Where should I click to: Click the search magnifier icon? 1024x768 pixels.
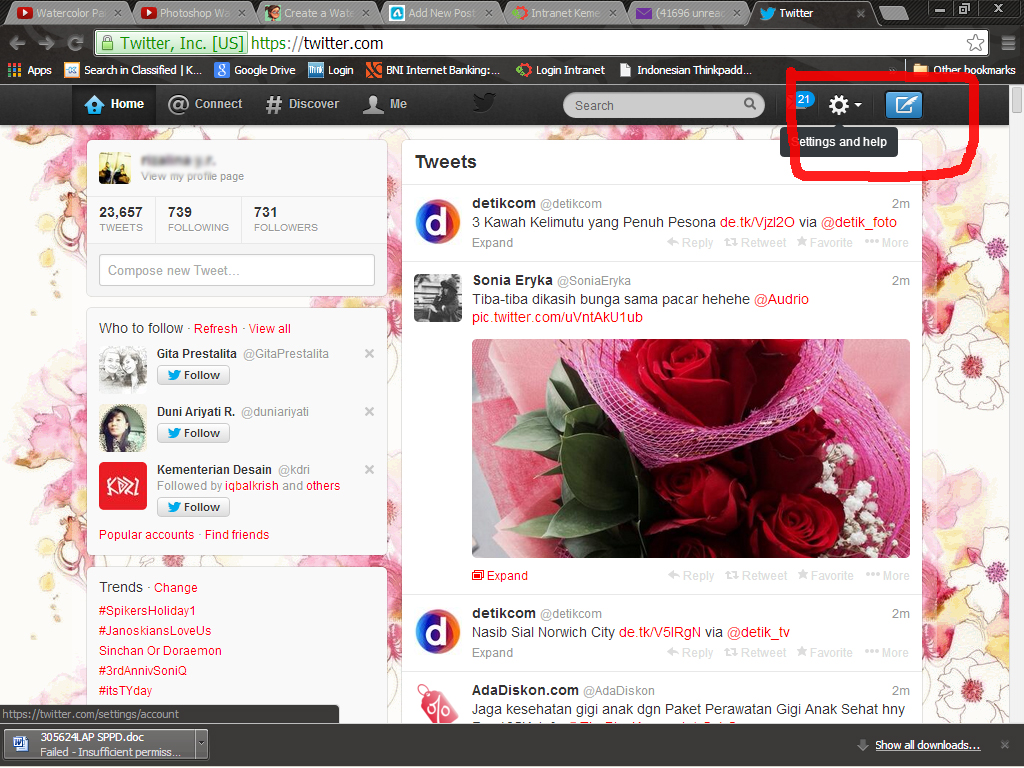(x=750, y=104)
